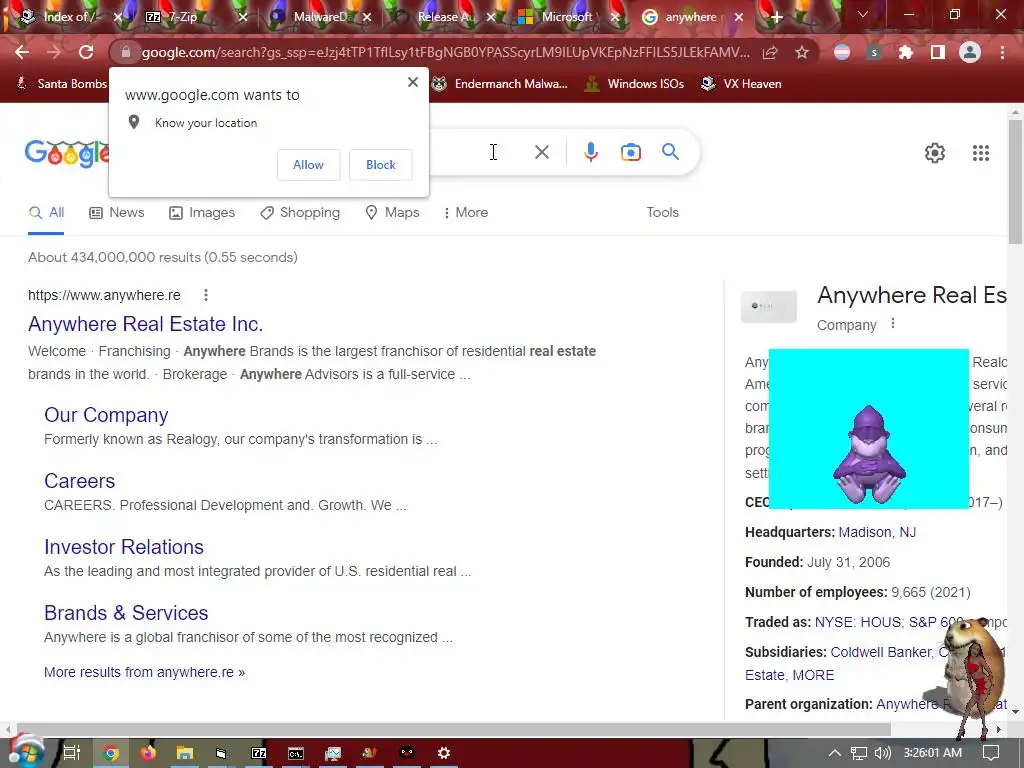The height and width of the screenshot is (768, 1024).
Task: Open Google quick settings gear
Action: click(935, 153)
